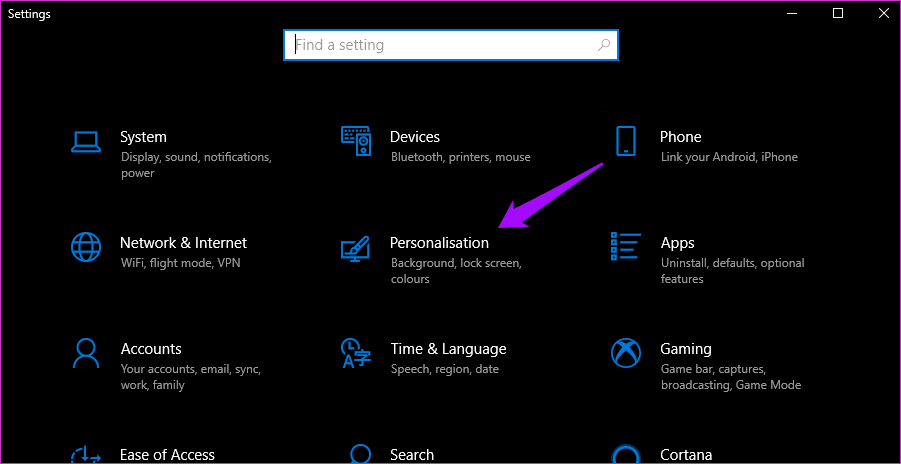
Task: Open Network & Internet settings title
Action: coord(183,243)
